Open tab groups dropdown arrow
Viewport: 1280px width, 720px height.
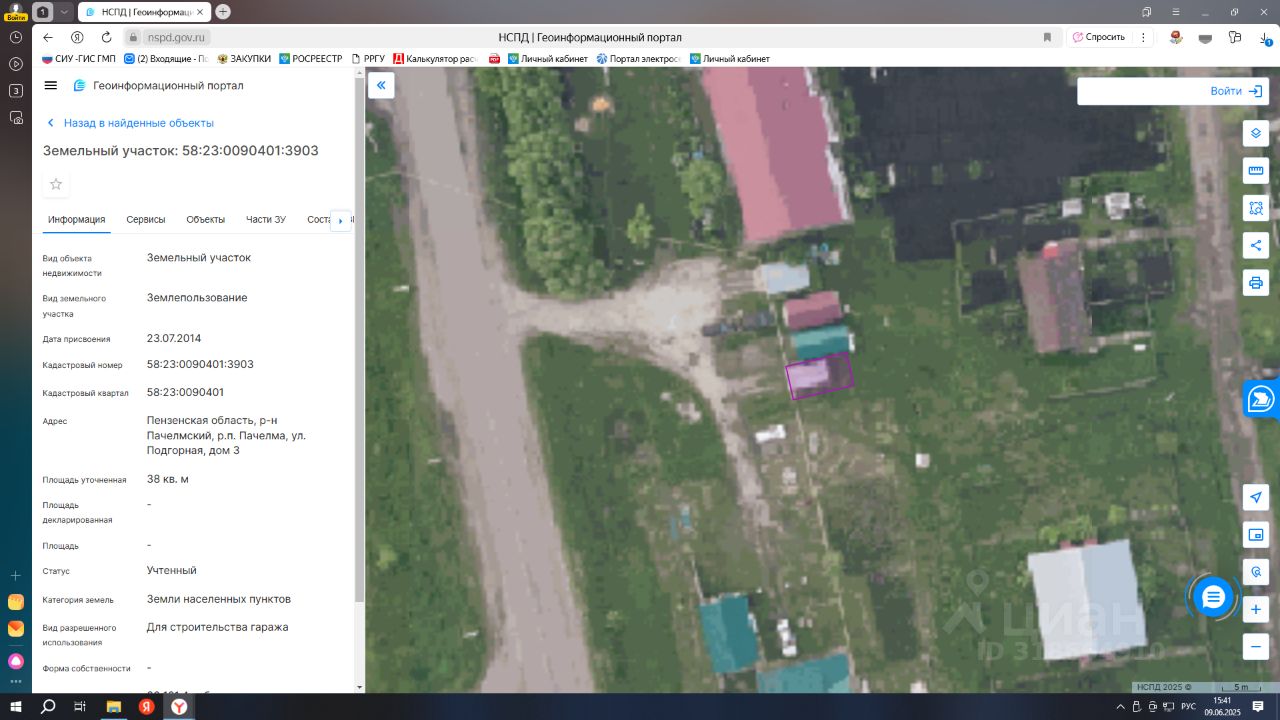coord(65,12)
